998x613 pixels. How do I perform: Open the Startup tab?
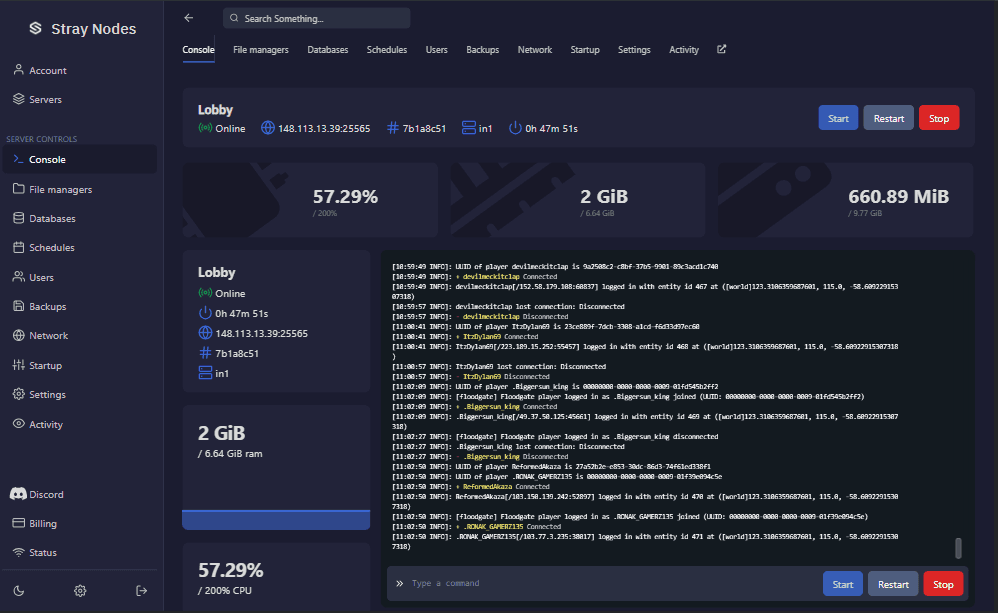[585, 50]
